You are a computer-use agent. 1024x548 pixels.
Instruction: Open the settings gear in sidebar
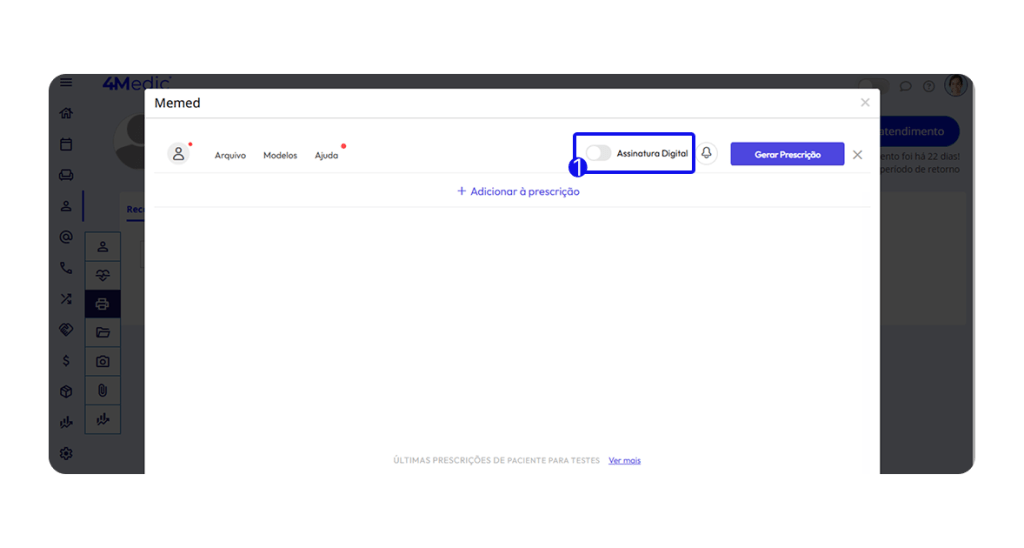point(66,453)
